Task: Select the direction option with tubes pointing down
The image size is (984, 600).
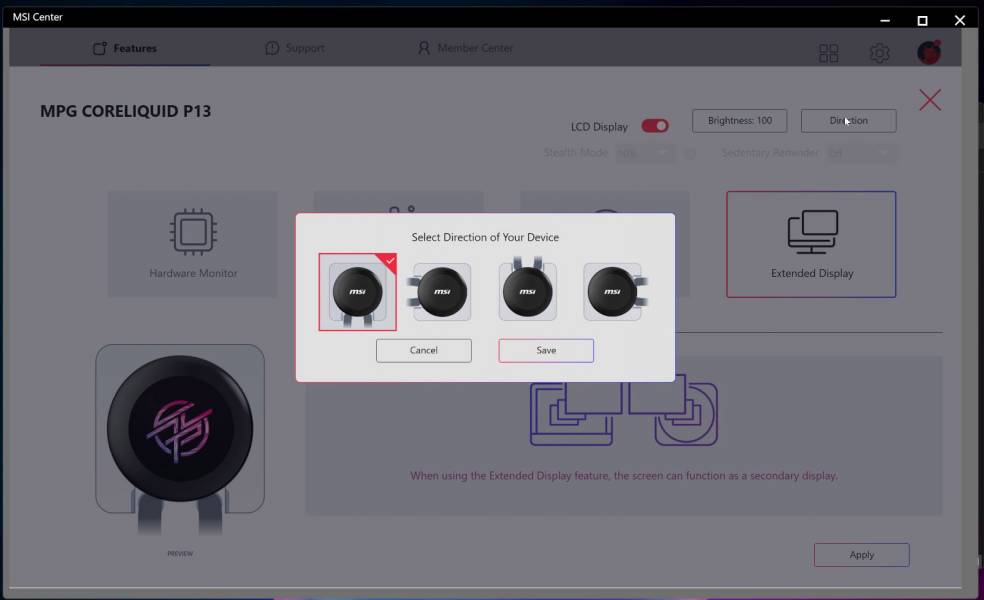Action: [357, 292]
